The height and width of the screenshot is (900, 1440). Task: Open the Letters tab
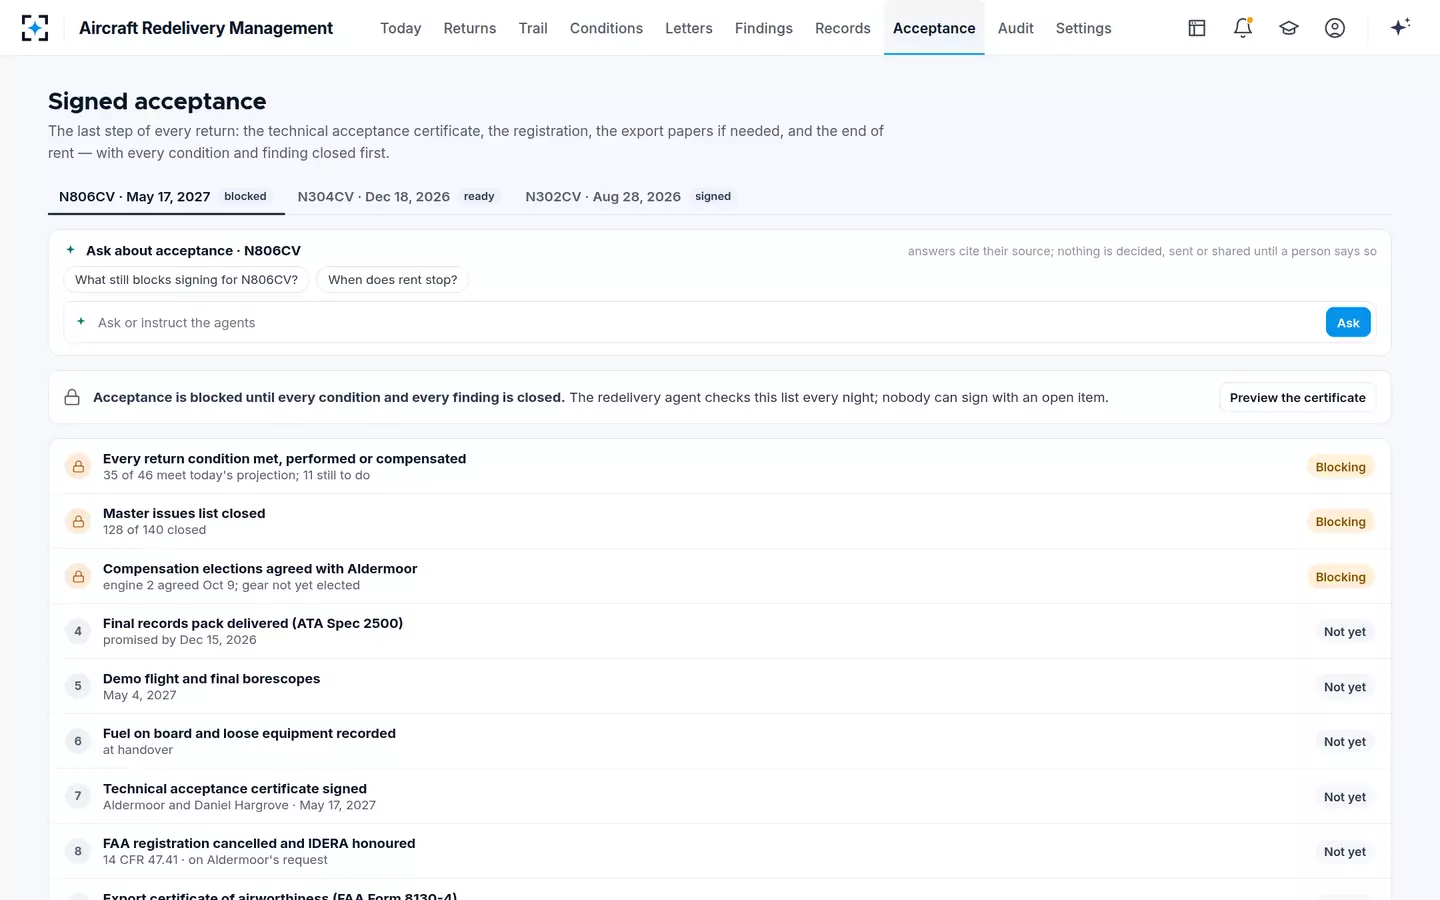tap(688, 28)
